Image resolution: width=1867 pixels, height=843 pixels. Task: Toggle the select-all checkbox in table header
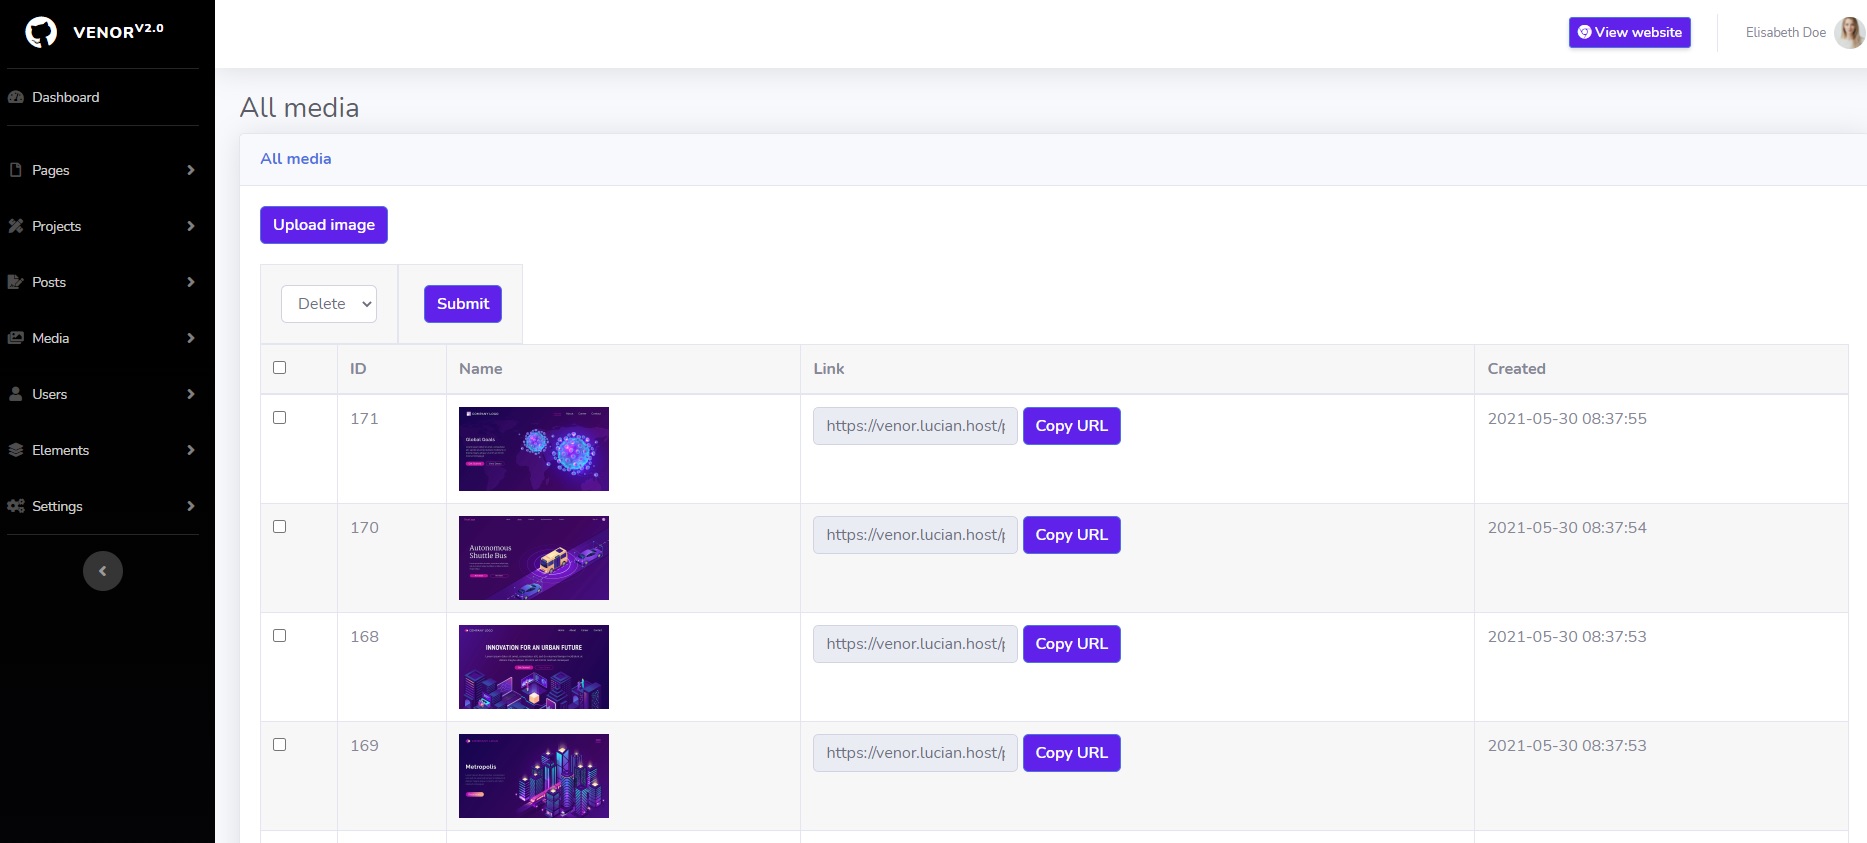click(x=280, y=368)
